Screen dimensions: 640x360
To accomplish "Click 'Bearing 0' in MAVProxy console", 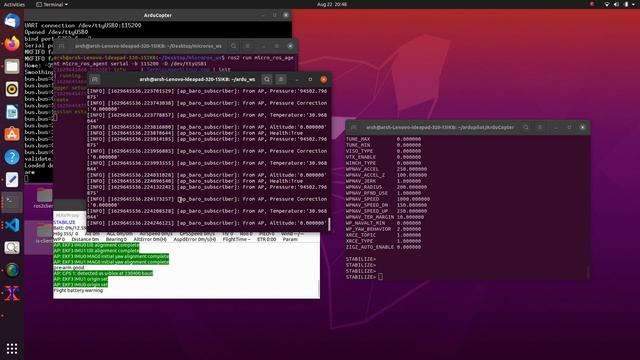I will point(116,239).
